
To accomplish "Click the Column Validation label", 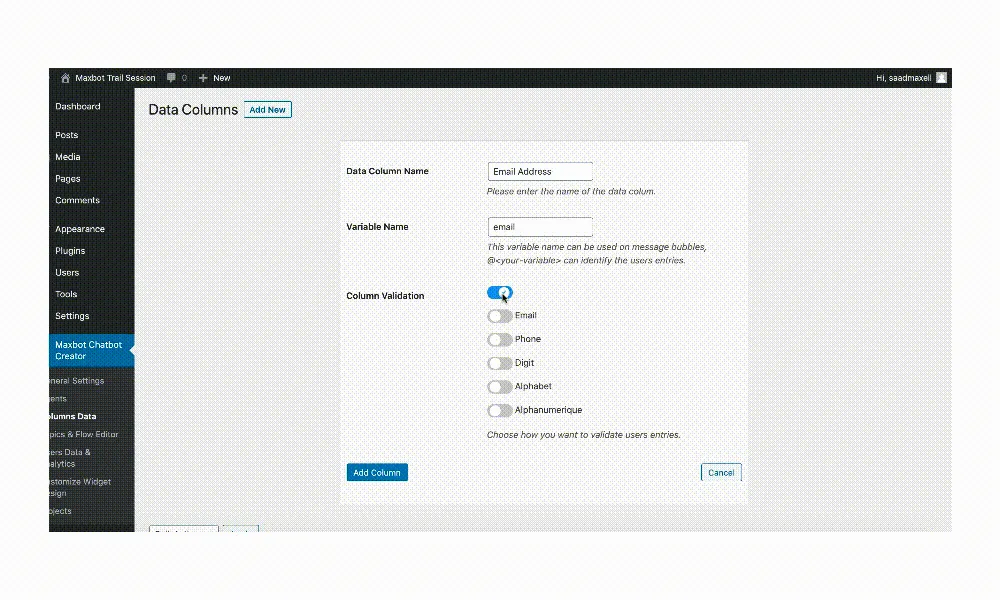I will click(x=385, y=296).
